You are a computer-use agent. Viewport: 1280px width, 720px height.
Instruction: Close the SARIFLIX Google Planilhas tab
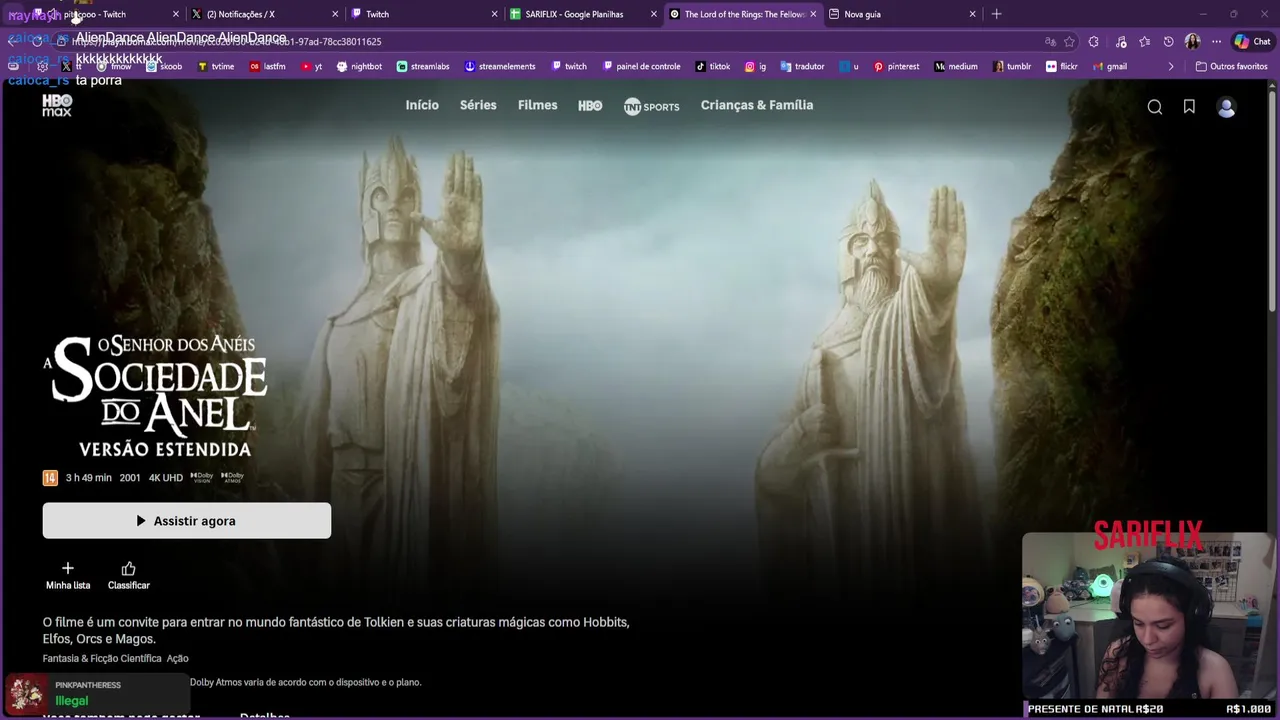654,14
